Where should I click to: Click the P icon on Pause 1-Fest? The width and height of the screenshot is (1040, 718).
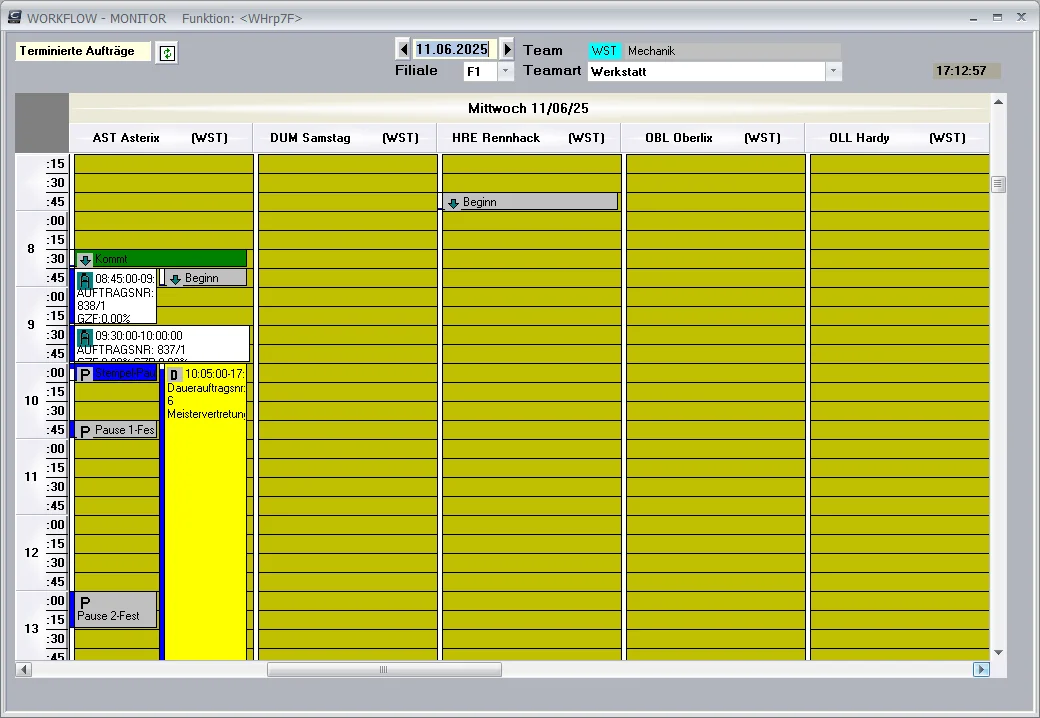pos(85,432)
